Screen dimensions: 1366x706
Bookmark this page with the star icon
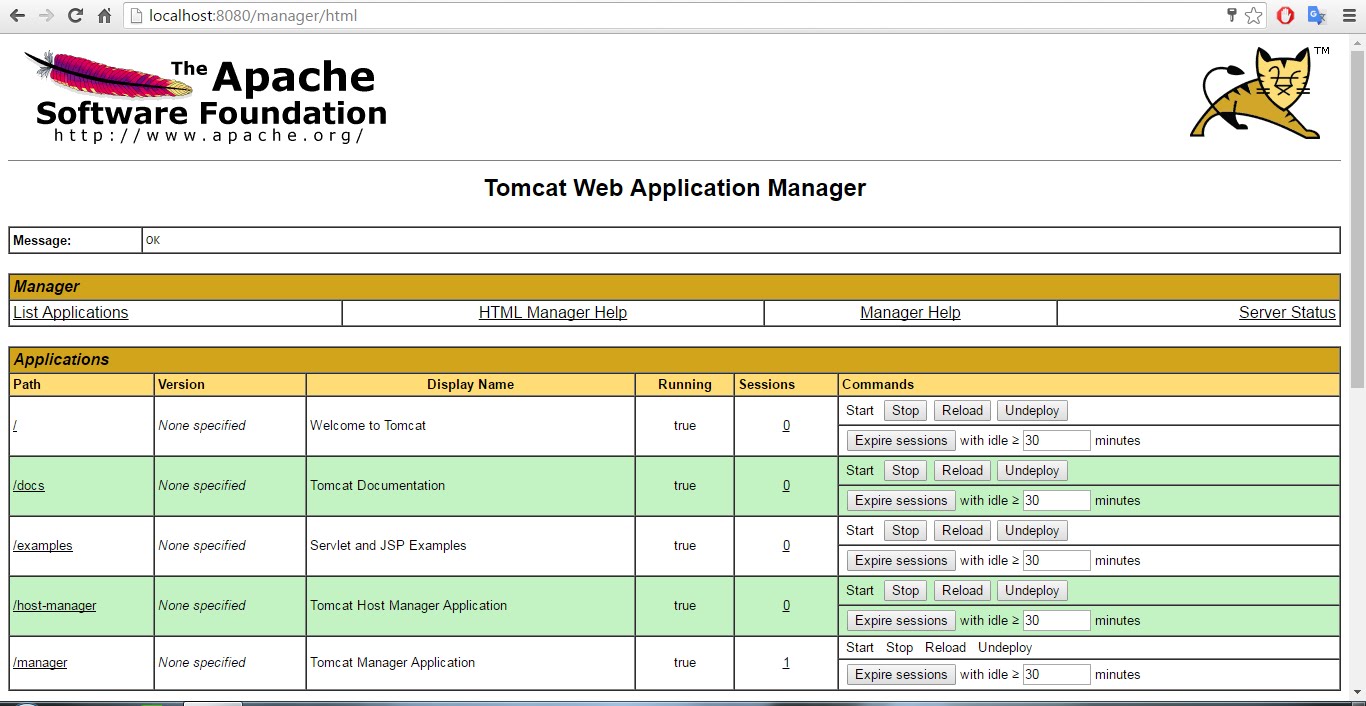[x=1253, y=16]
